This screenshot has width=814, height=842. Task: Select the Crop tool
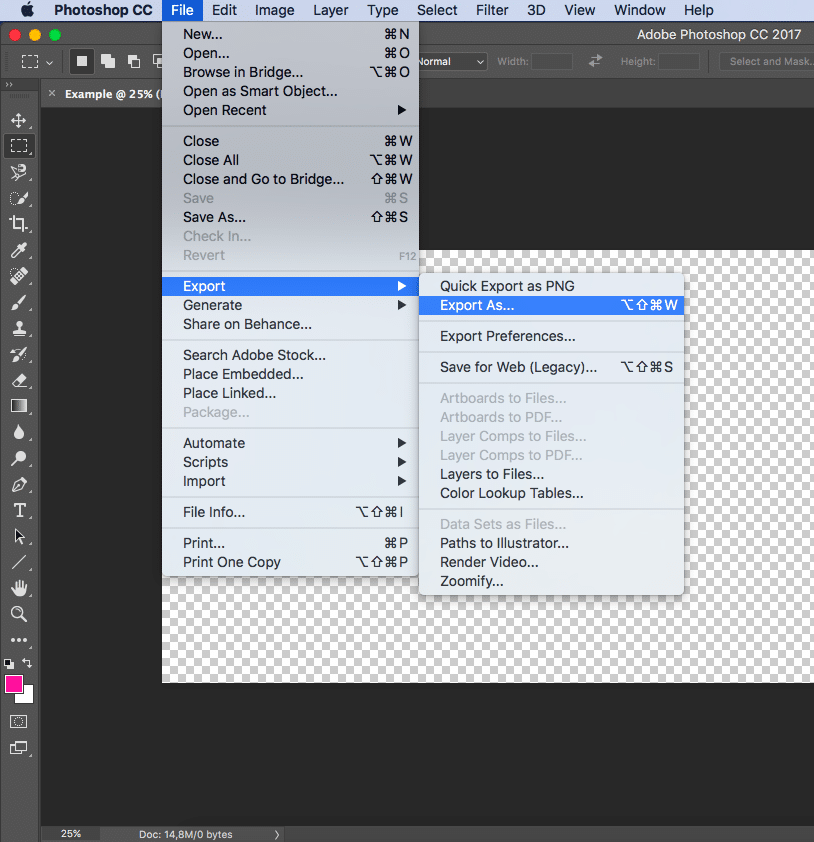point(20,224)
